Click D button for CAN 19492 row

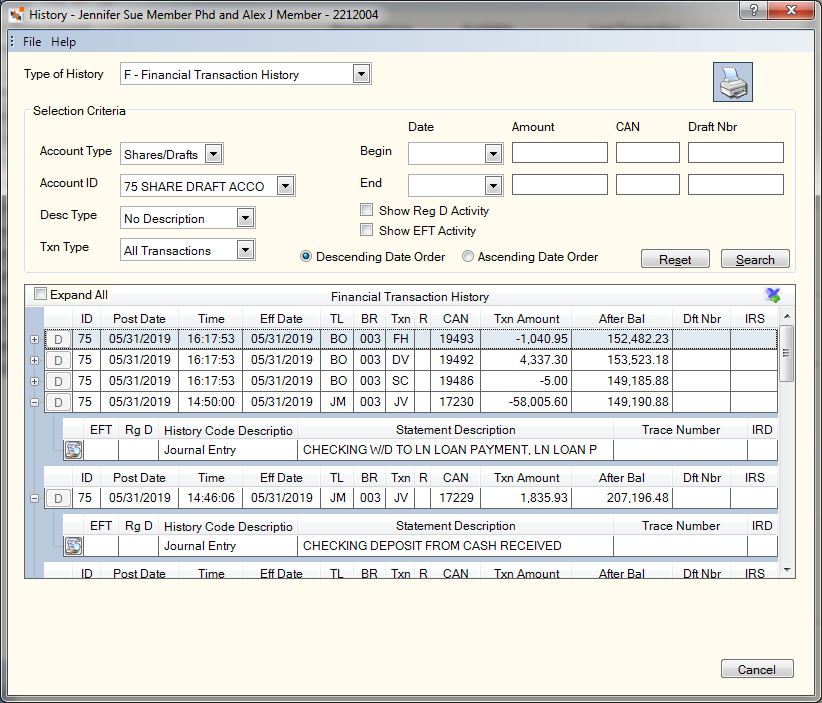(58, 360)
